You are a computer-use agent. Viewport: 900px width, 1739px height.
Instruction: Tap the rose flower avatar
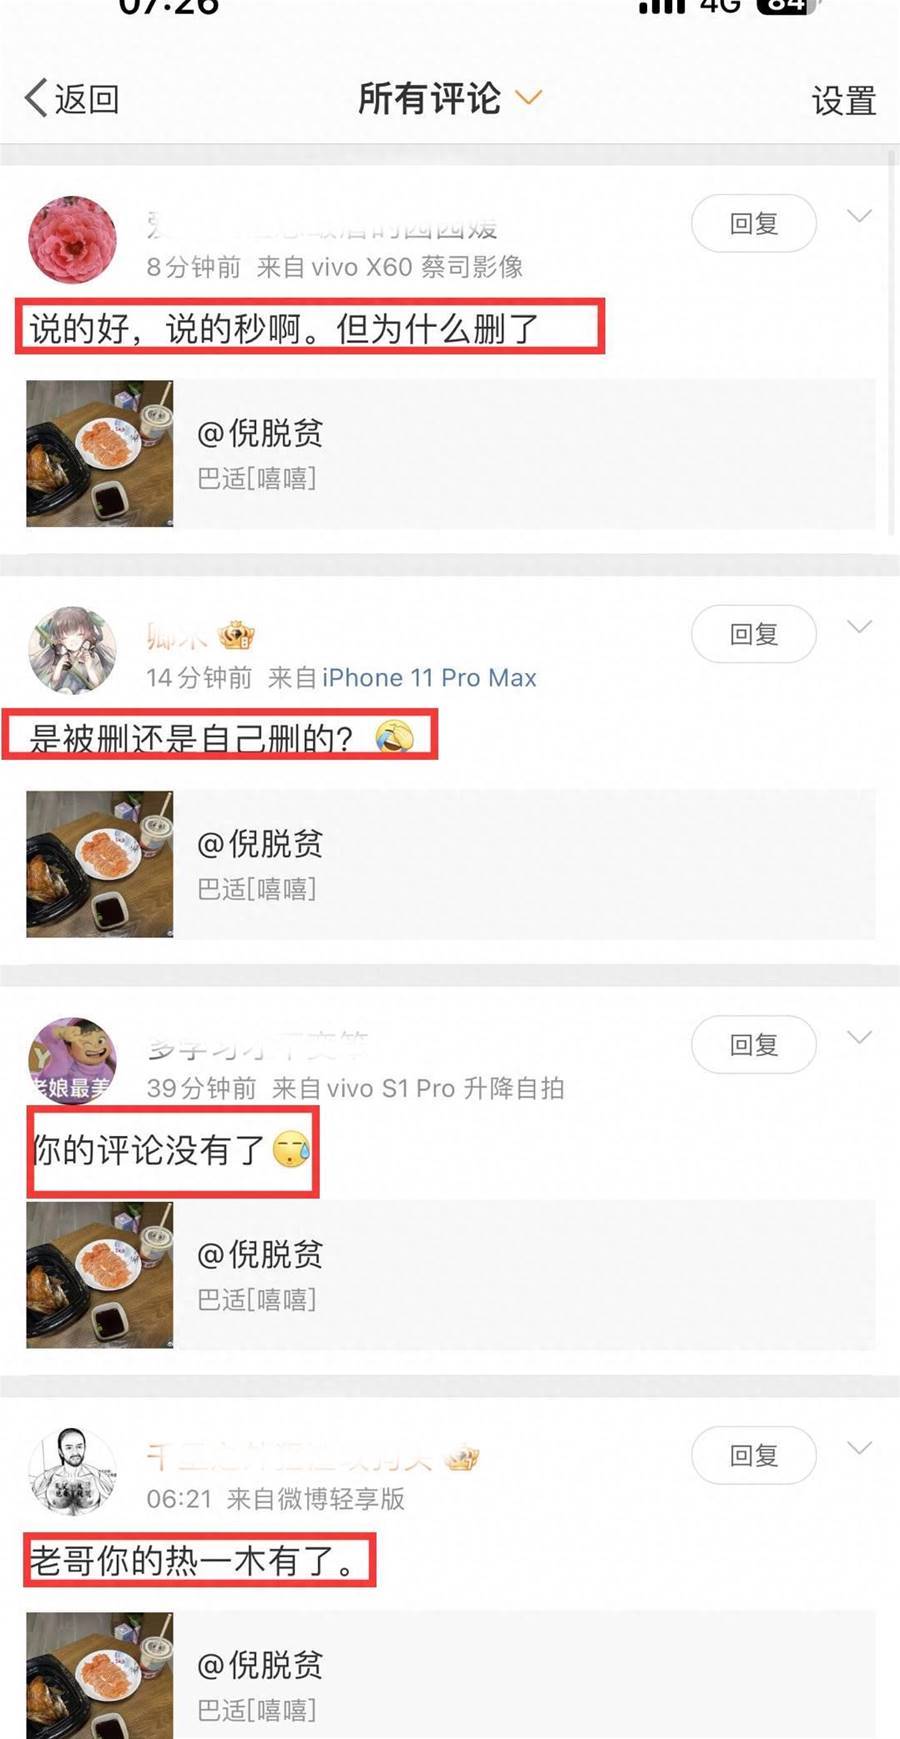tap(72, 240)
